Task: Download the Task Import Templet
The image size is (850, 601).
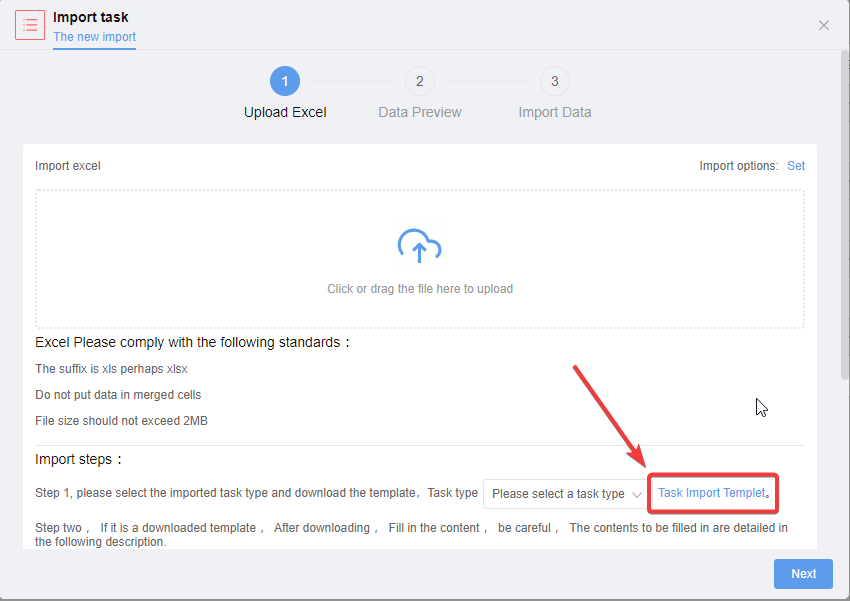Action: [x=712, y=493]
